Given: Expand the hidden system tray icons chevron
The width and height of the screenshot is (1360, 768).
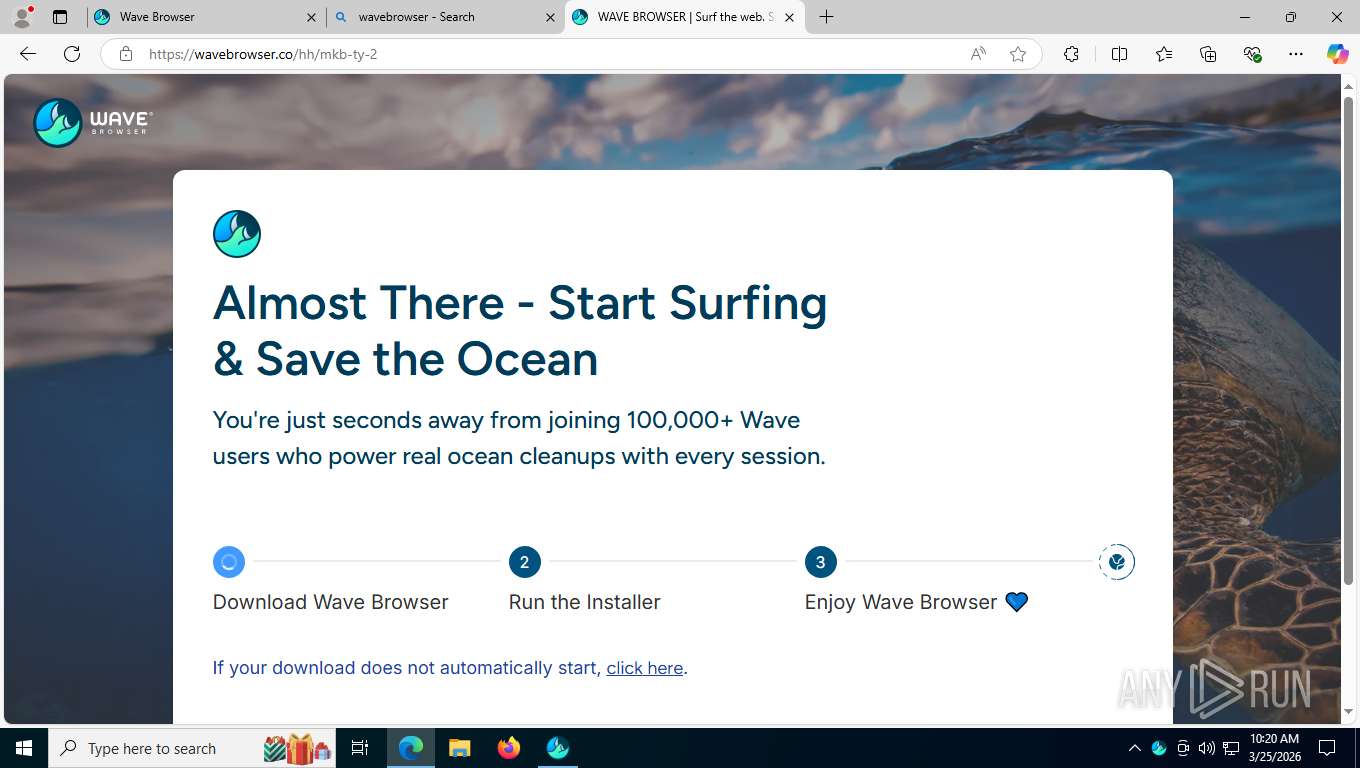Looking at the screenshot, I should 1134,748.
